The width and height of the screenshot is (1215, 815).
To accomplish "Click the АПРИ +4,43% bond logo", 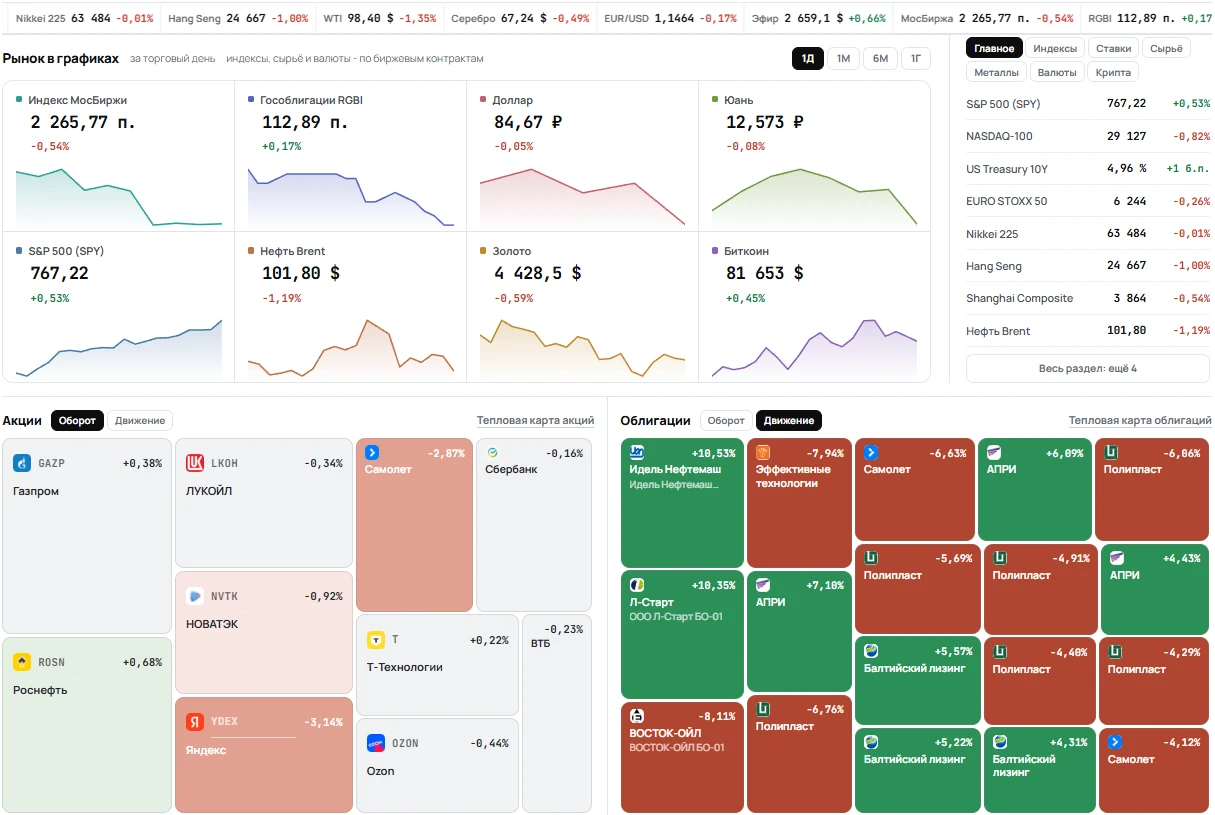I will [x=1117, y=558].
